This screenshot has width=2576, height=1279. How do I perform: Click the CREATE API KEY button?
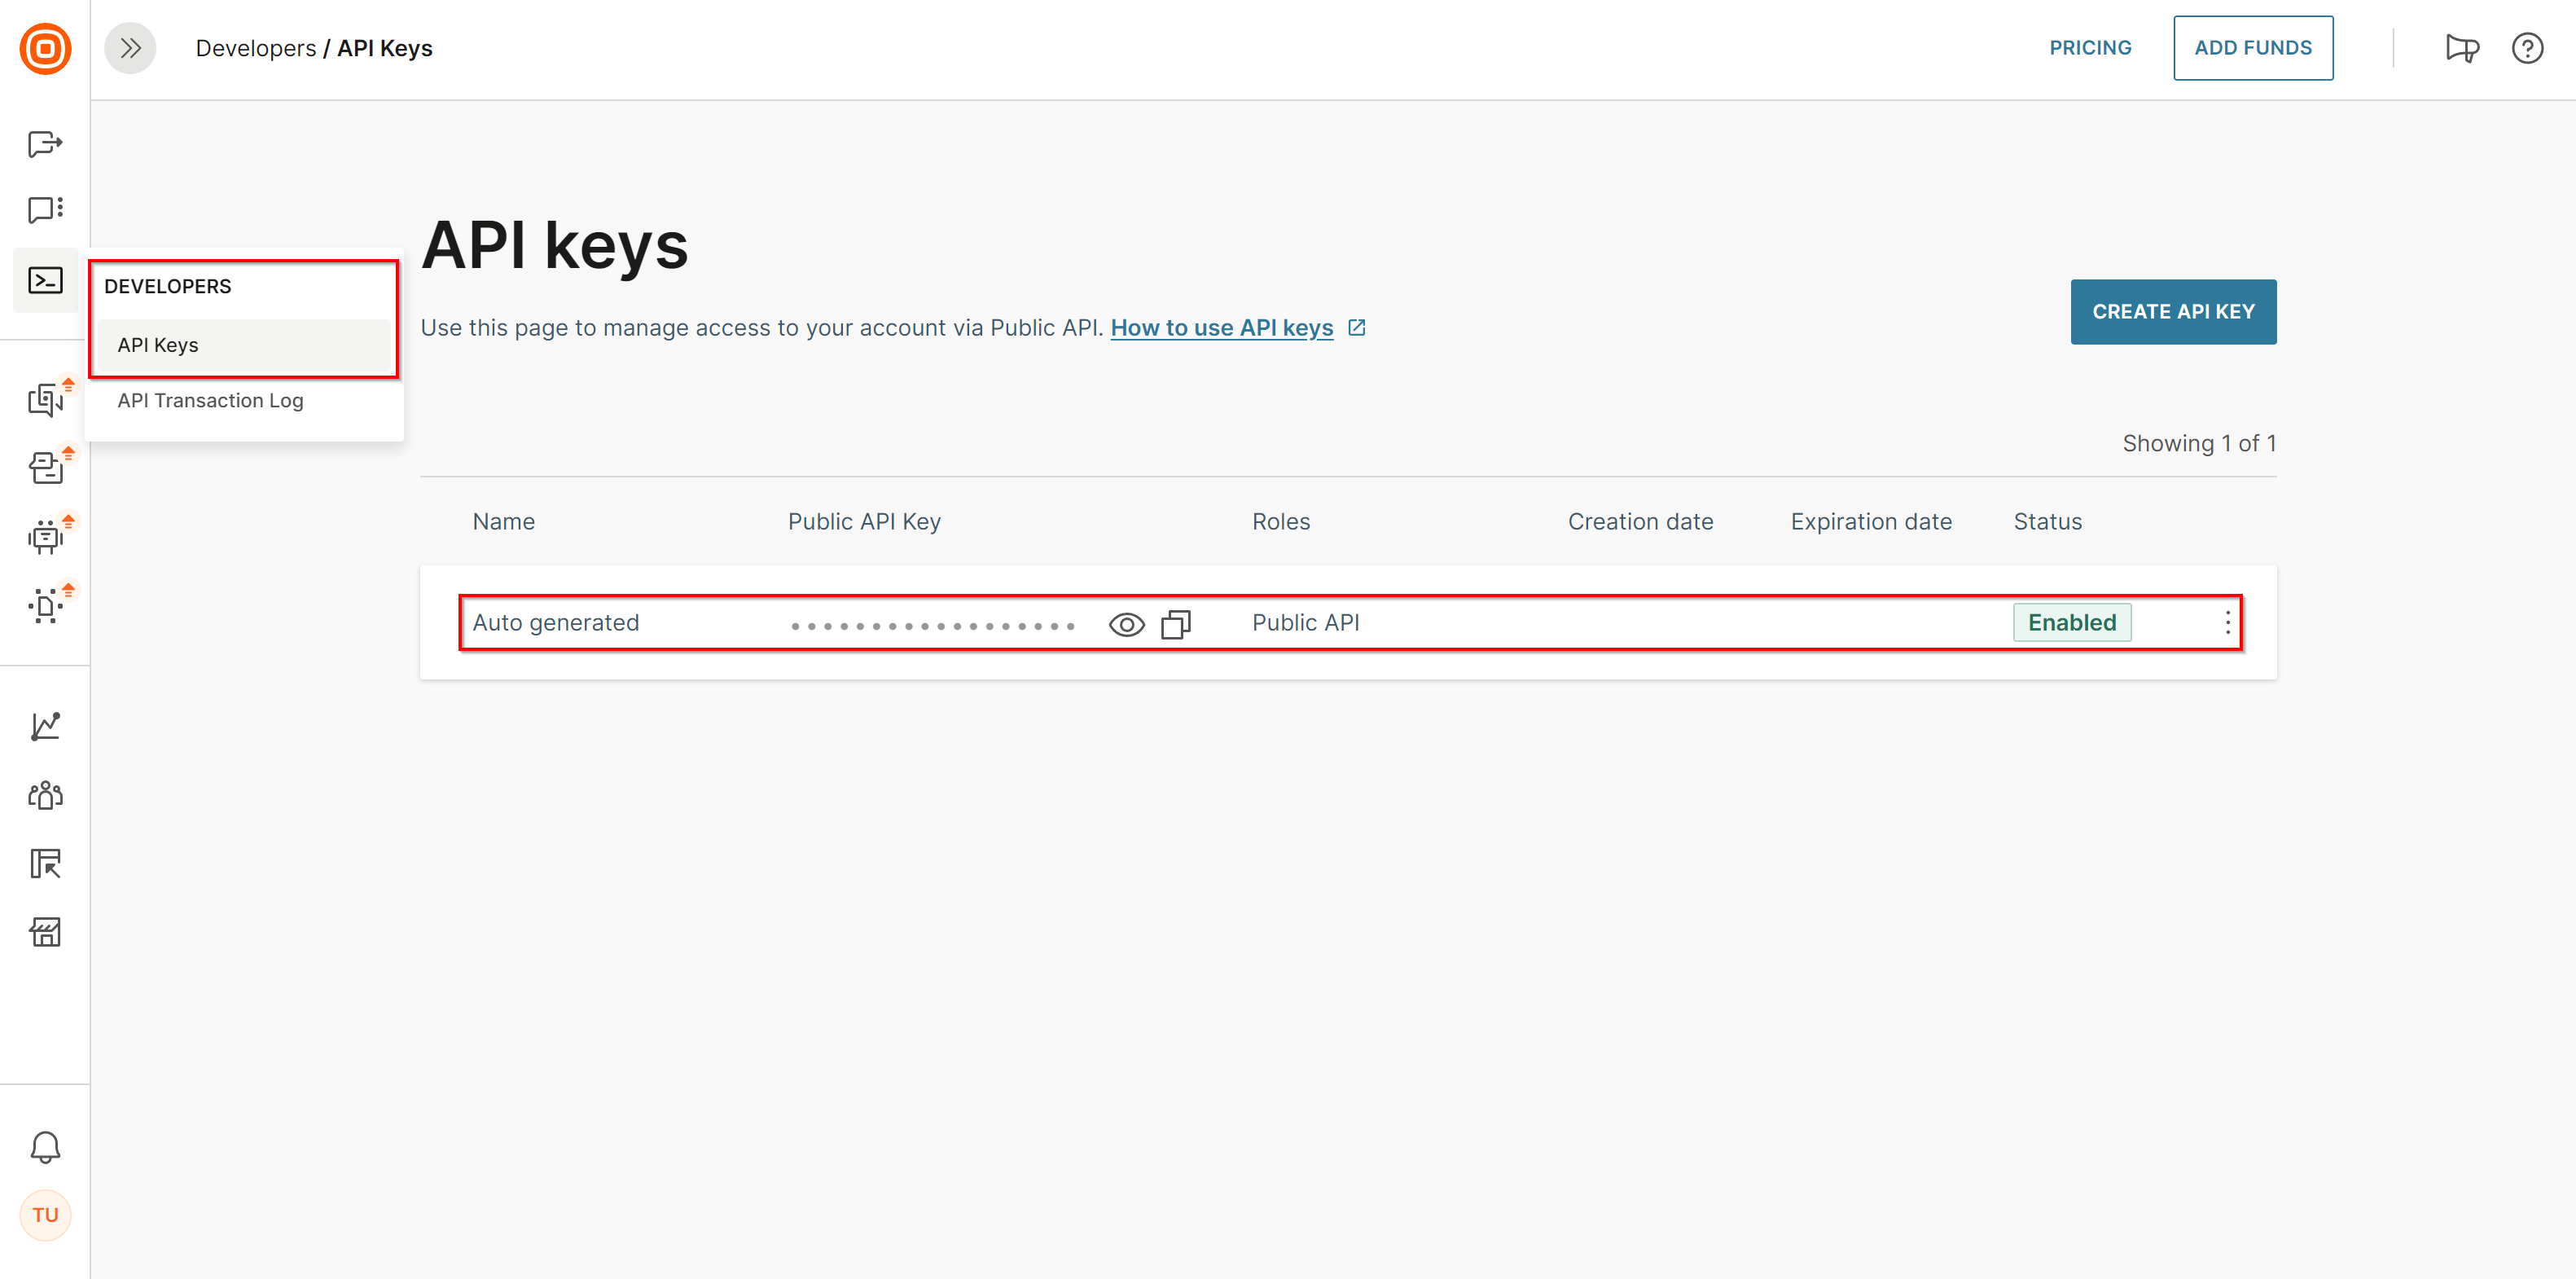pyautogui.click(x=2173, y=312)
